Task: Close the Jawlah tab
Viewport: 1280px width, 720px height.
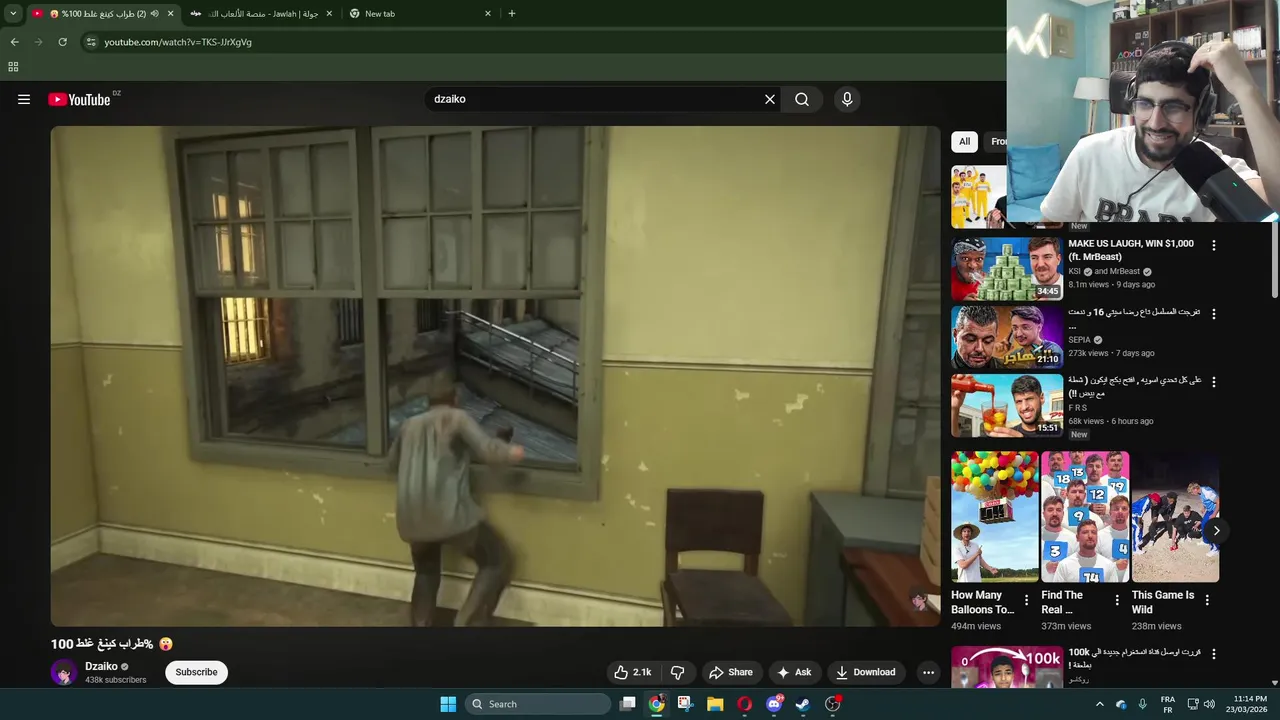Action: (328, 14)
